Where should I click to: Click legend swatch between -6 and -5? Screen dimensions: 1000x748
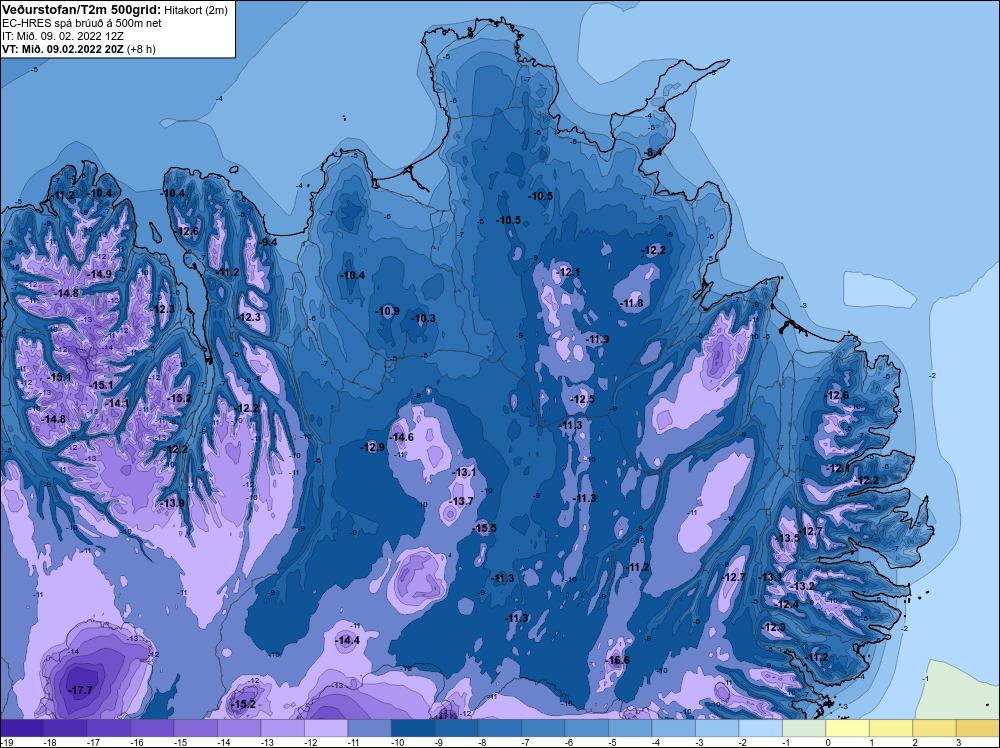click(587, 728)
